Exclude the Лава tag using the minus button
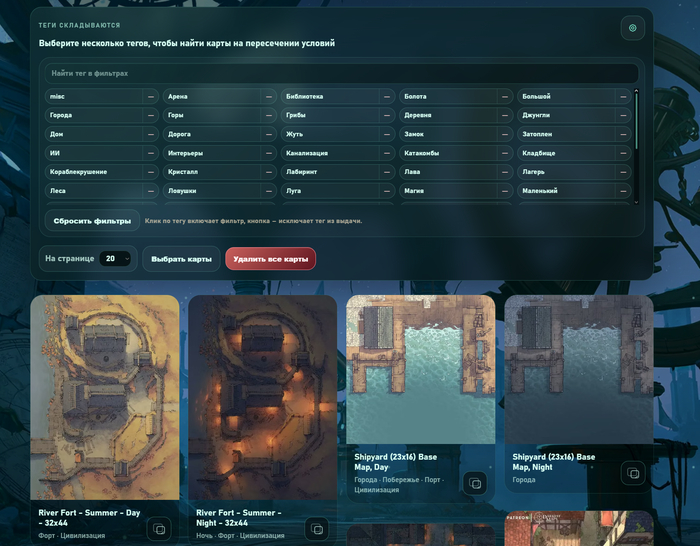Viewport: 700px width, 546px height. point(505,172)
